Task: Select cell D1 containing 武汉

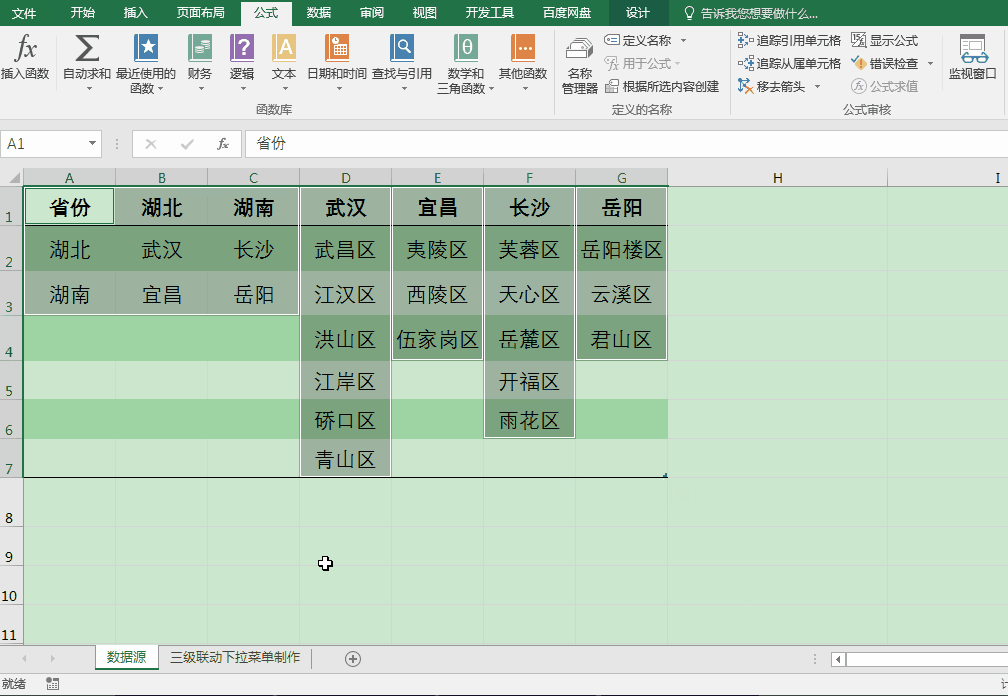Action: [345, 207]
